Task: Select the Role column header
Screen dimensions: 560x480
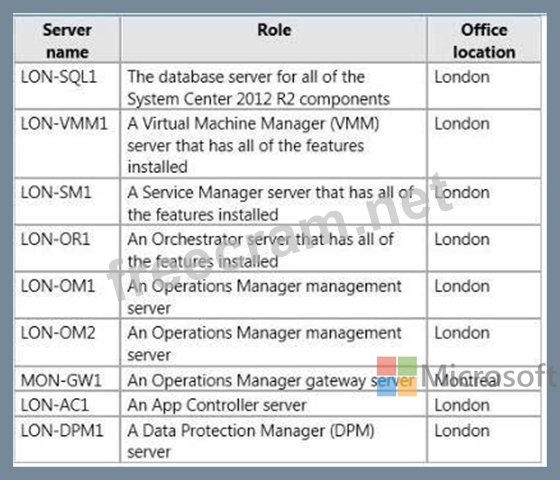Action: [274, 40]
